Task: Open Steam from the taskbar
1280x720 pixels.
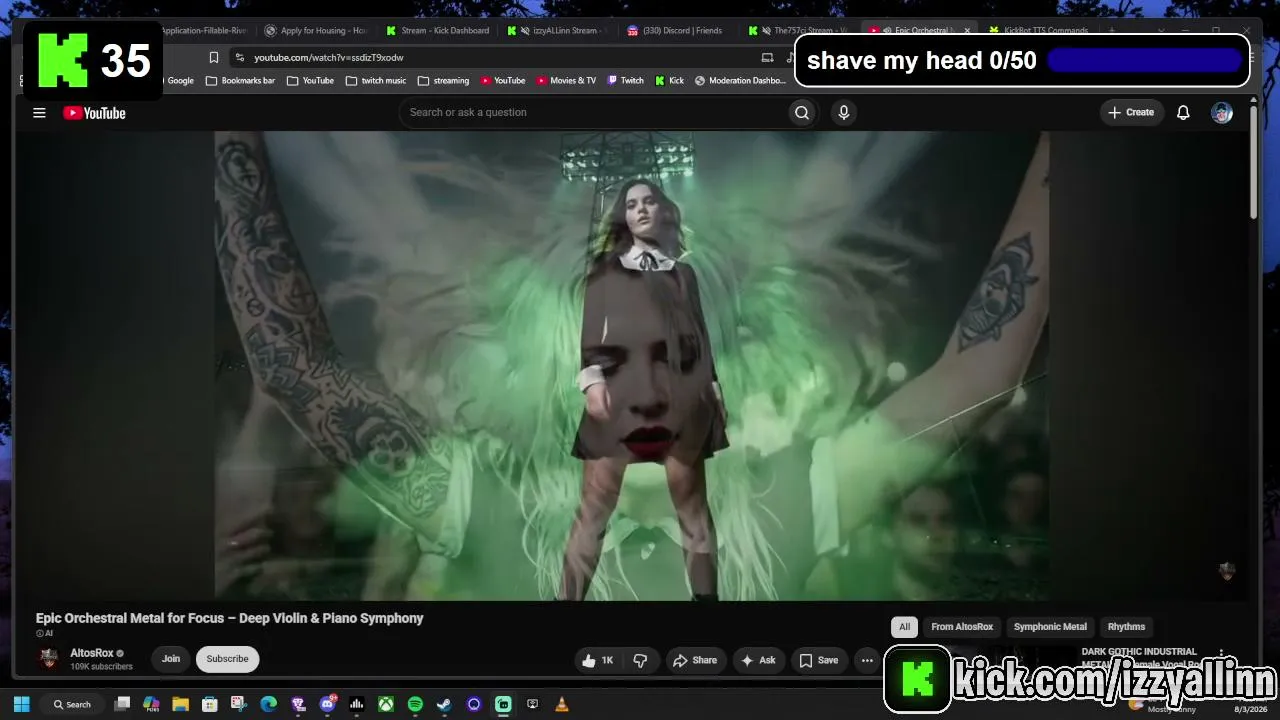Action: 445,704
